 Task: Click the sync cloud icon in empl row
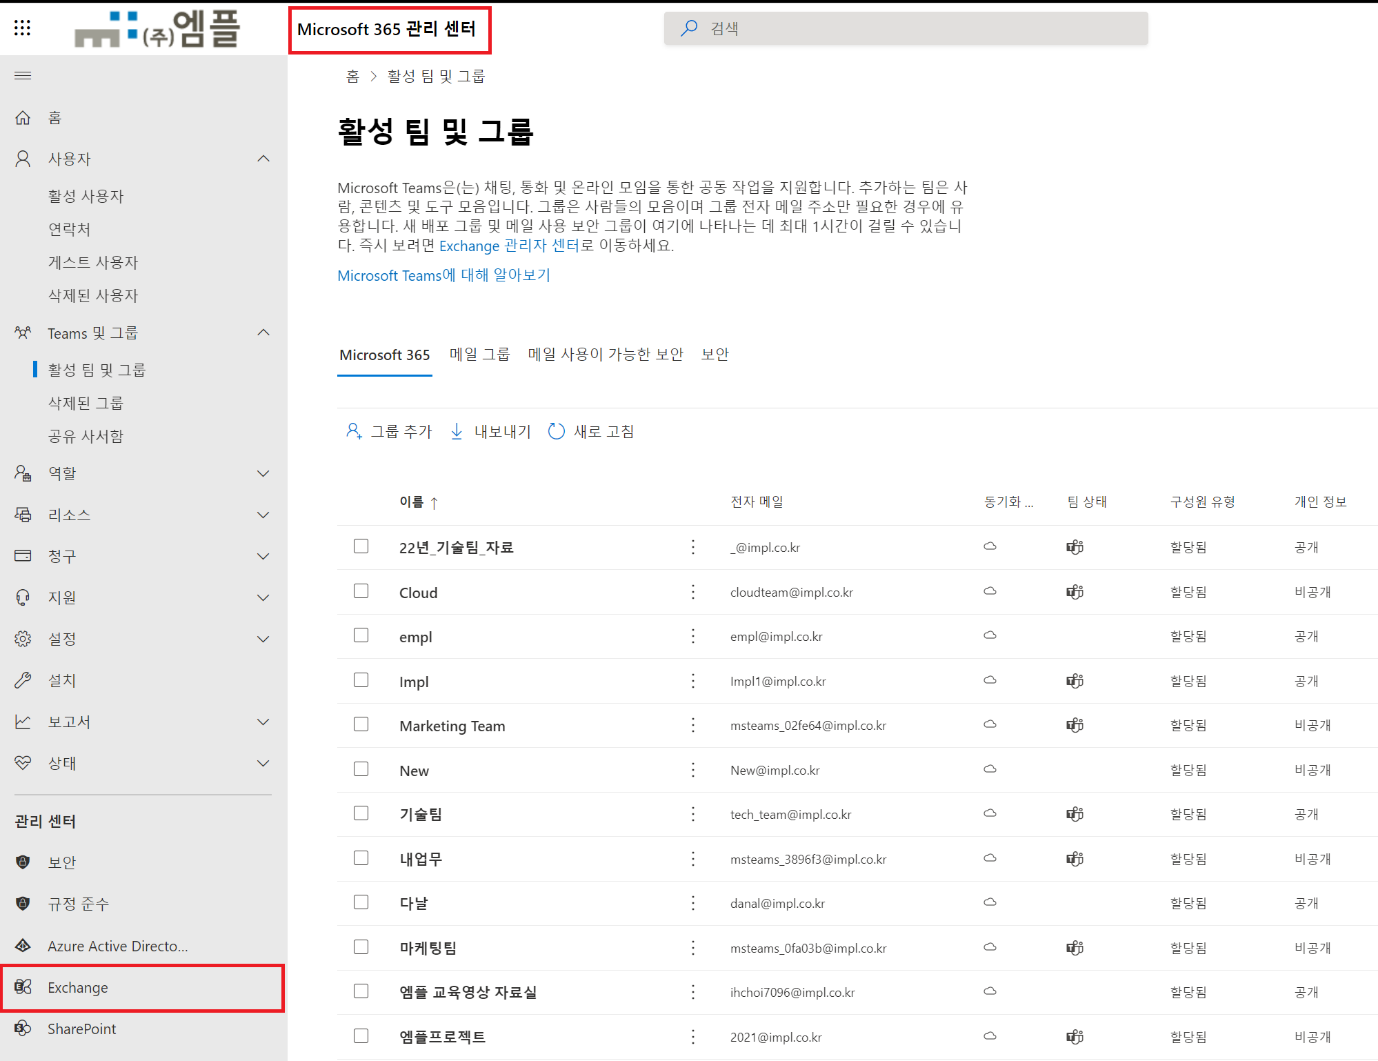(x=990, y=636)
